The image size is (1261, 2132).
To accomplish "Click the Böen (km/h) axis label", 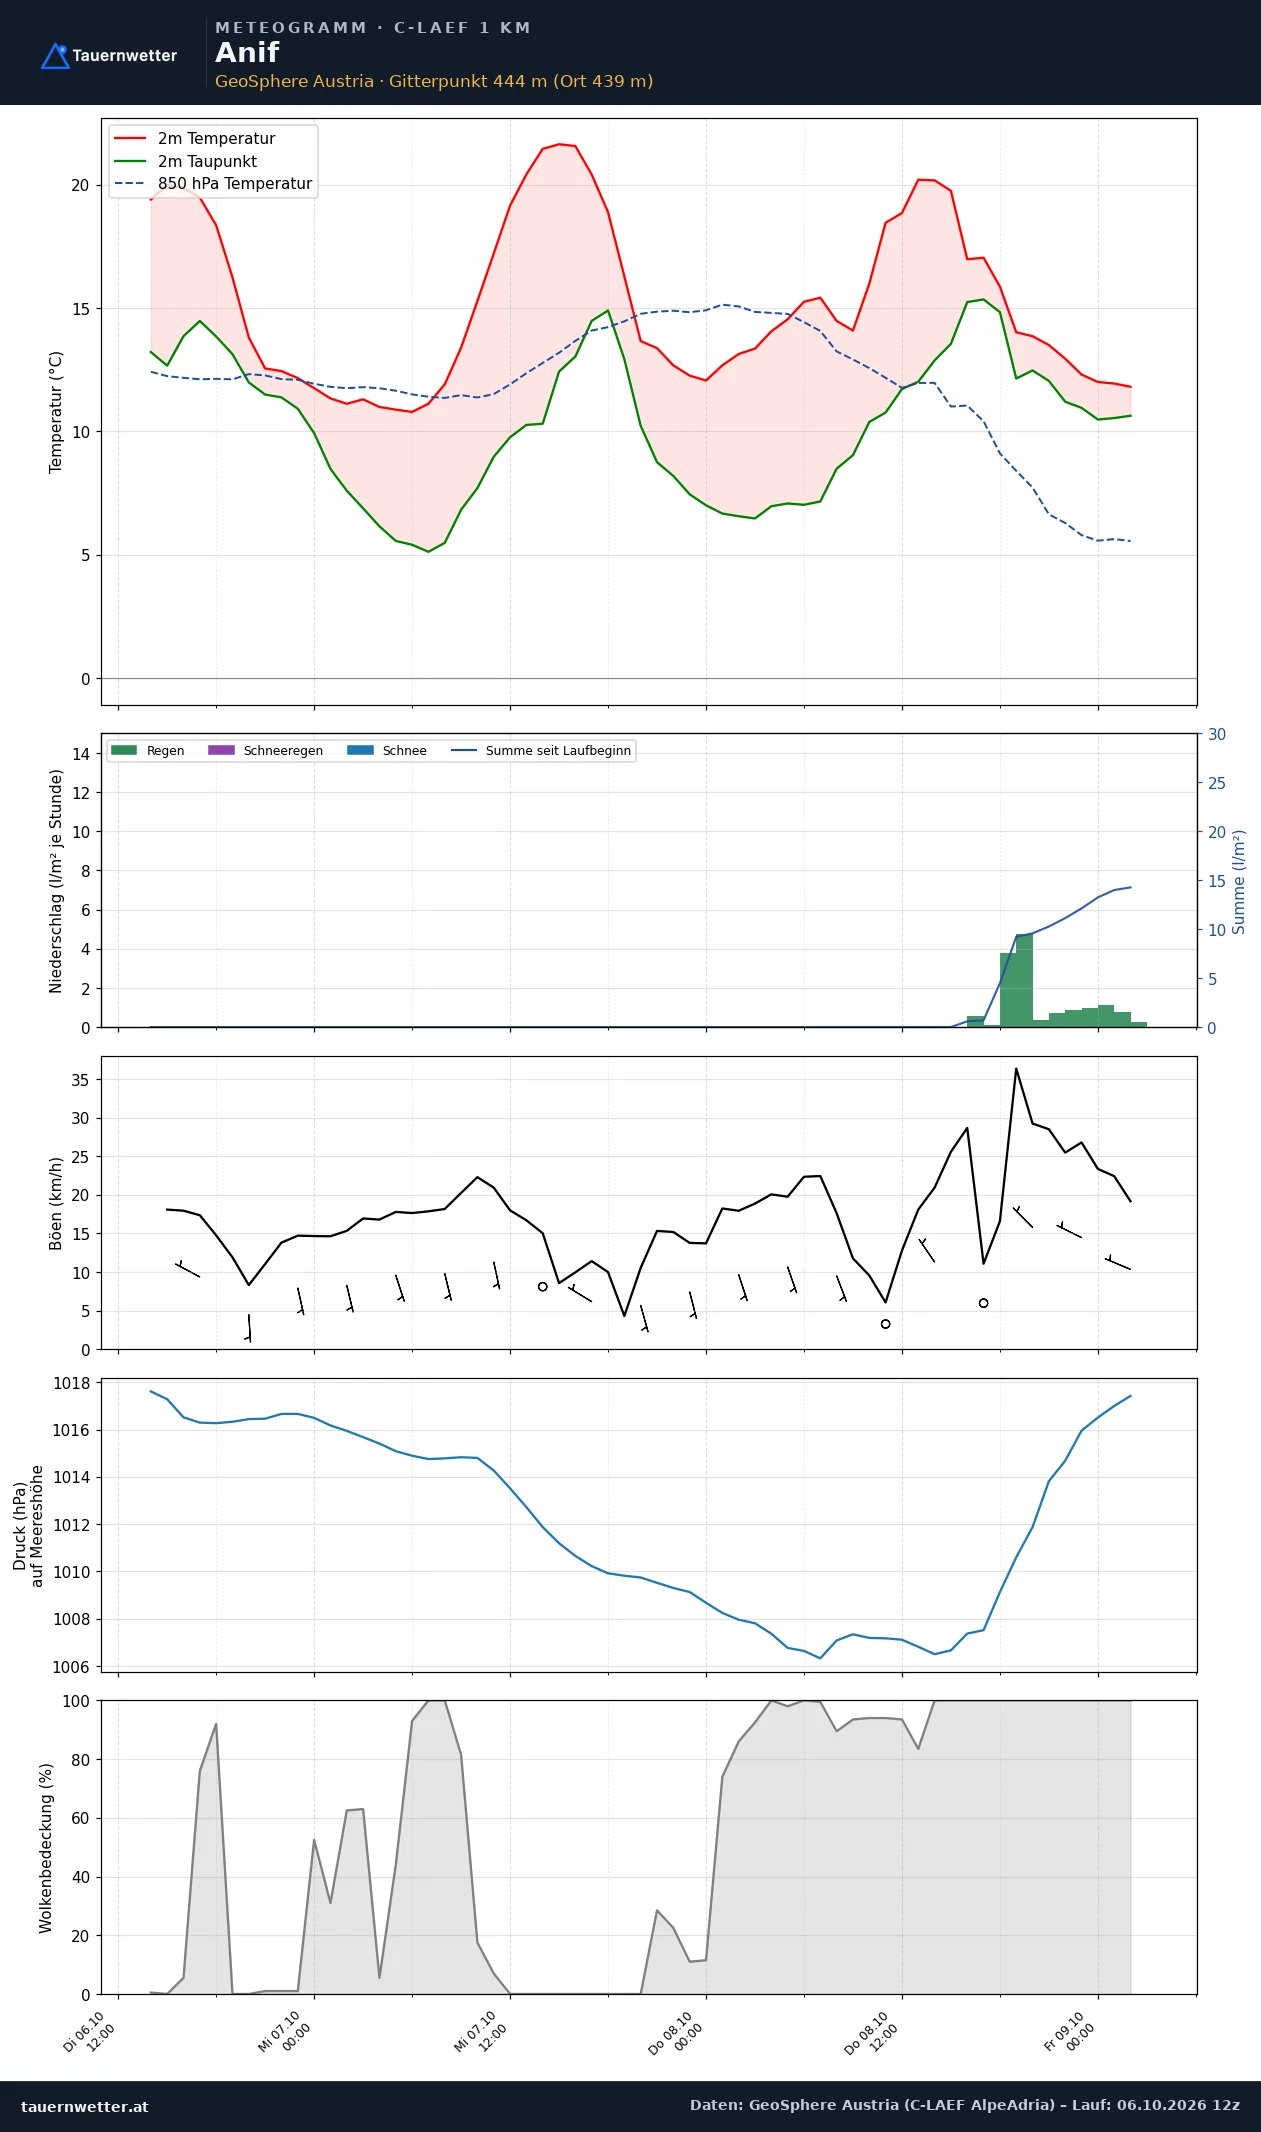I will pyautogui.click(x=56, y=1203).
